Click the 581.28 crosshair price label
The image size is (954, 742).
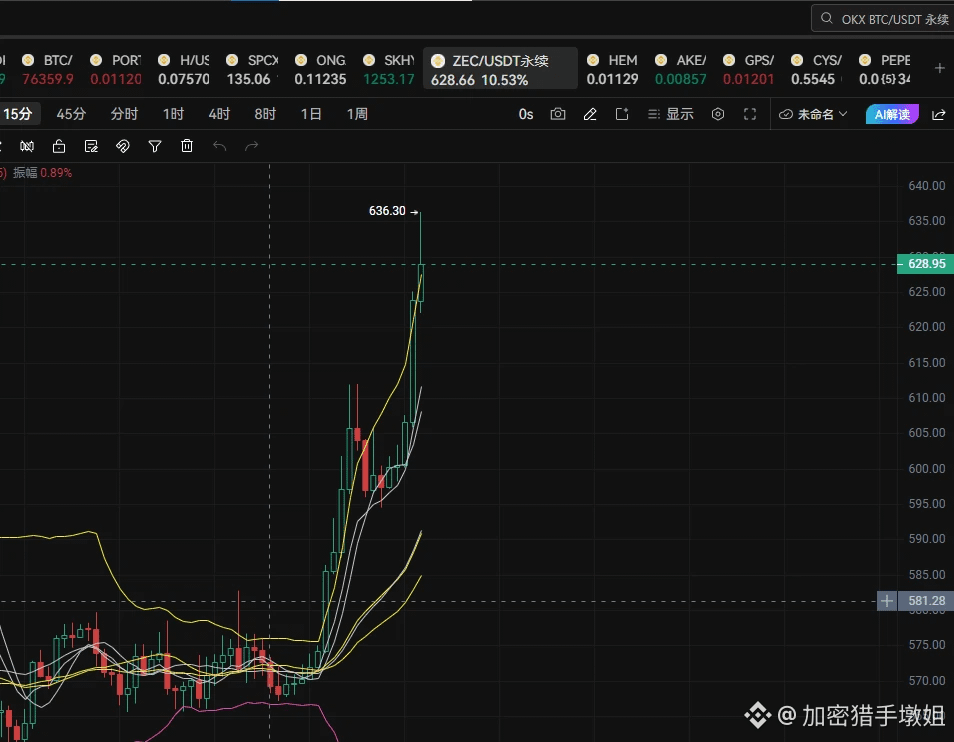pos(926,601)
